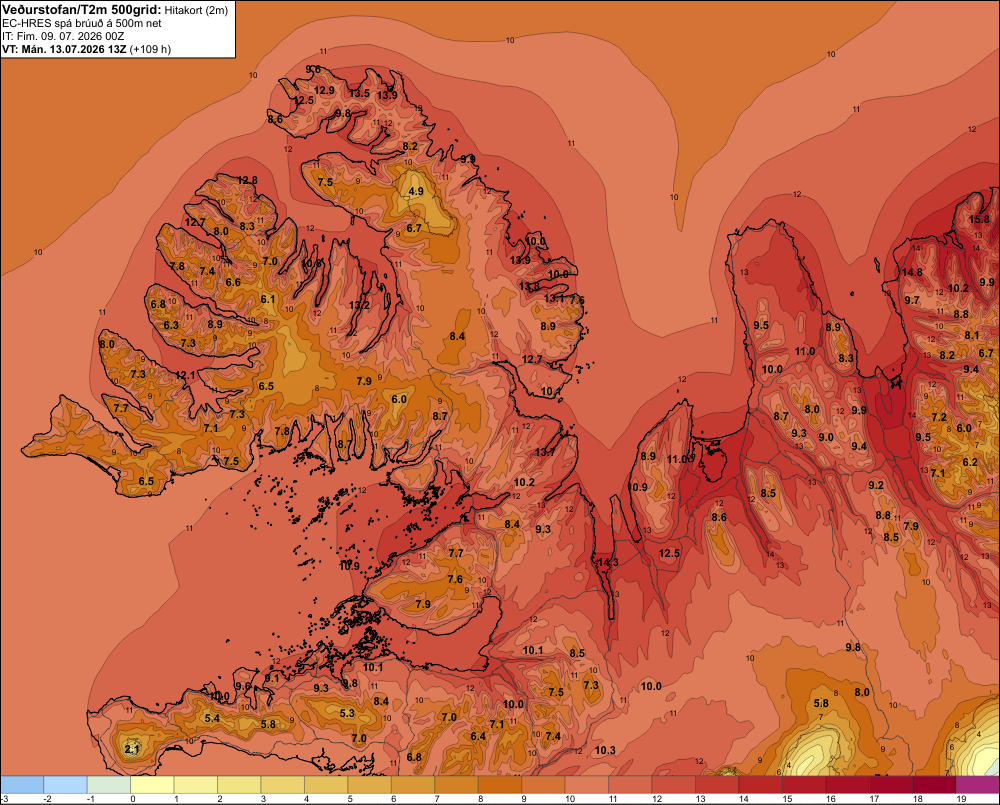Click the 'Veðurstofan/T2m 500grid:' title text
Image resolution: width=1000 pixels, height=805 pixels.
[82, 9]
